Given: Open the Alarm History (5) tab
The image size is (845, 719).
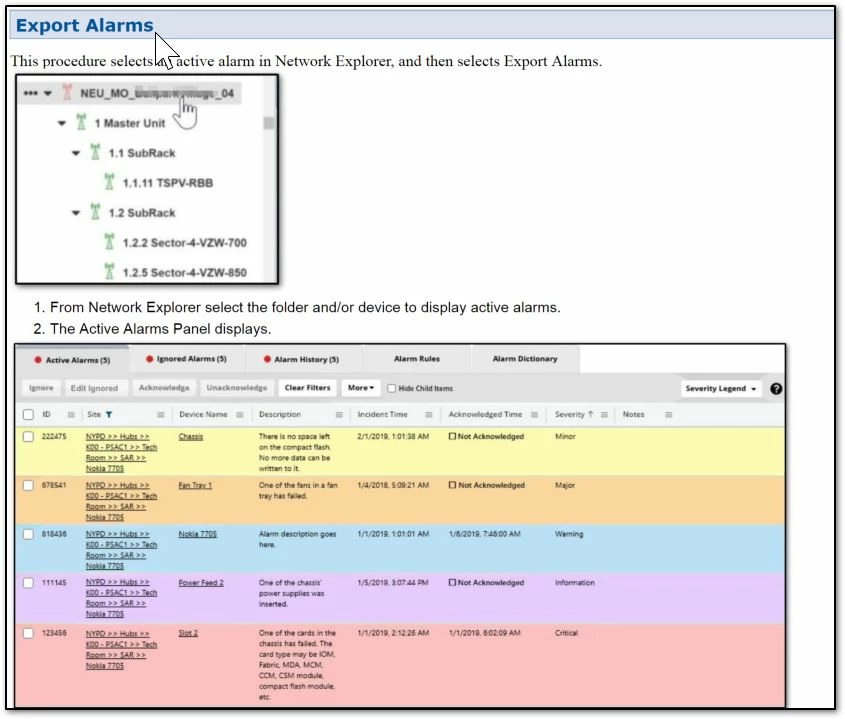Looking at the screenshot, I should pyautogui.click(x=302, y=360).
